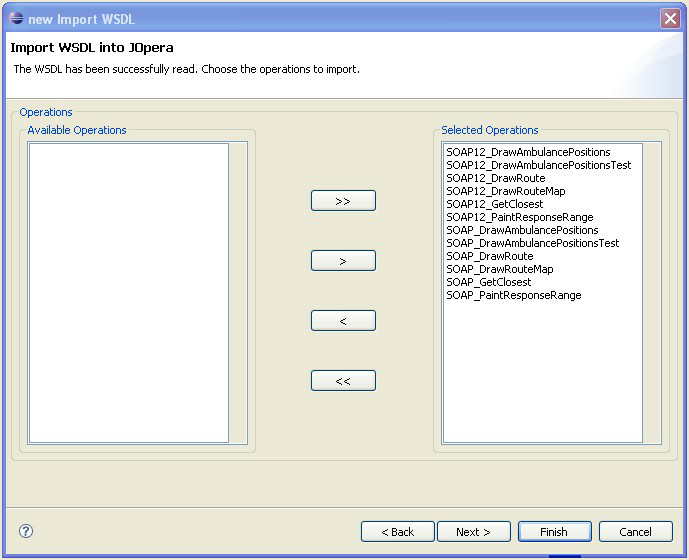This screenshot has width=689, height=560.
Task: Select SOAP12_DrawAmbulancePositionsTest operation
Action: (539, 165)
